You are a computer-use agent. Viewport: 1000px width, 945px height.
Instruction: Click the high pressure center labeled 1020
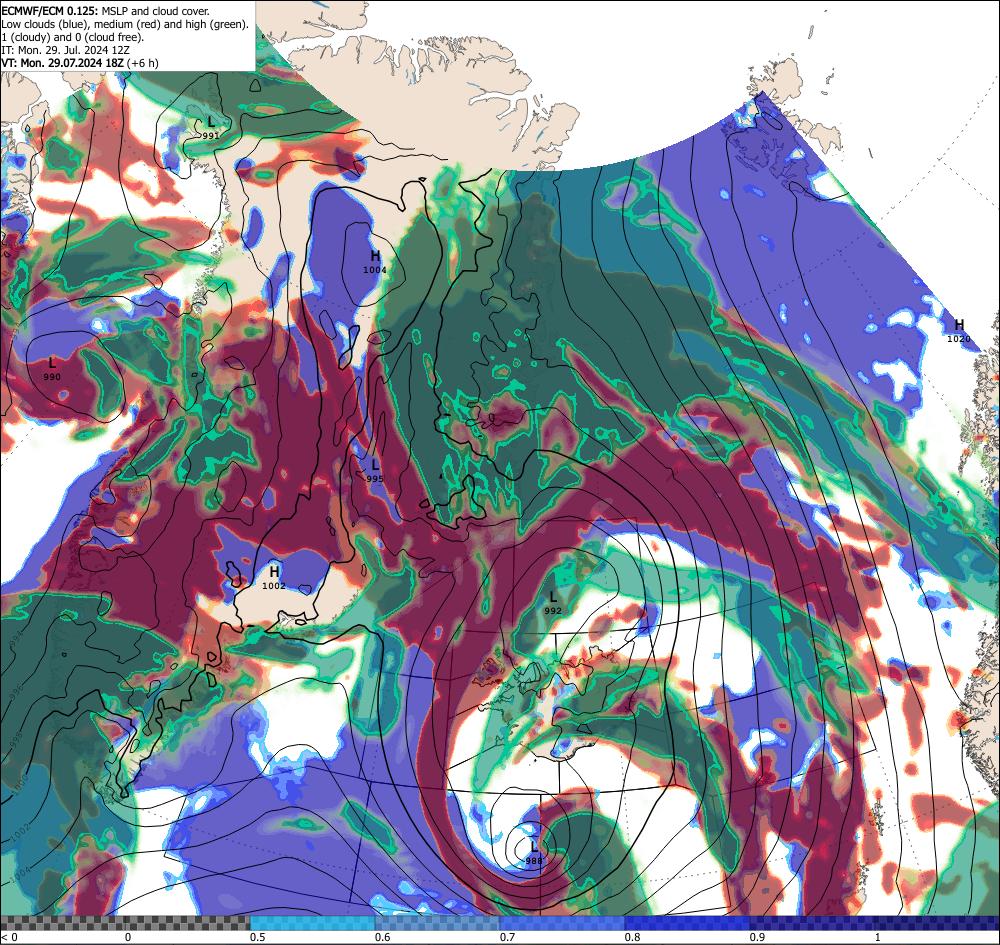[959, 332]
